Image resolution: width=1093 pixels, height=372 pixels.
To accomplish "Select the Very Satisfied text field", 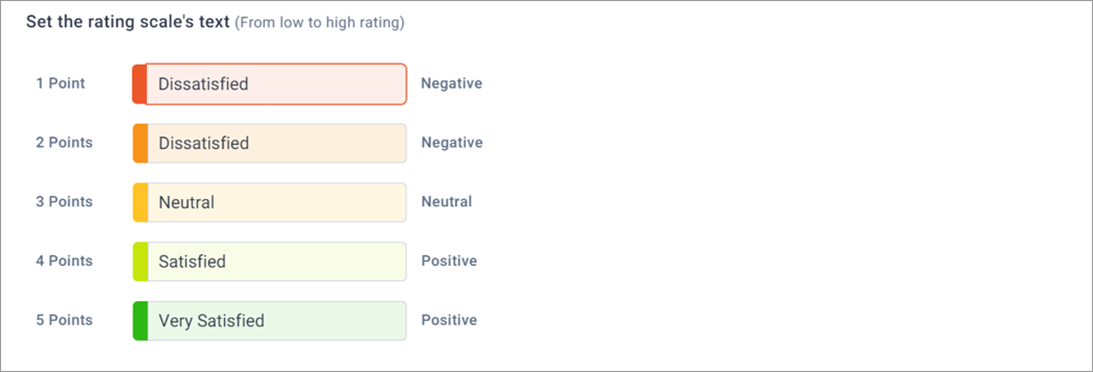I will [276, 321].
